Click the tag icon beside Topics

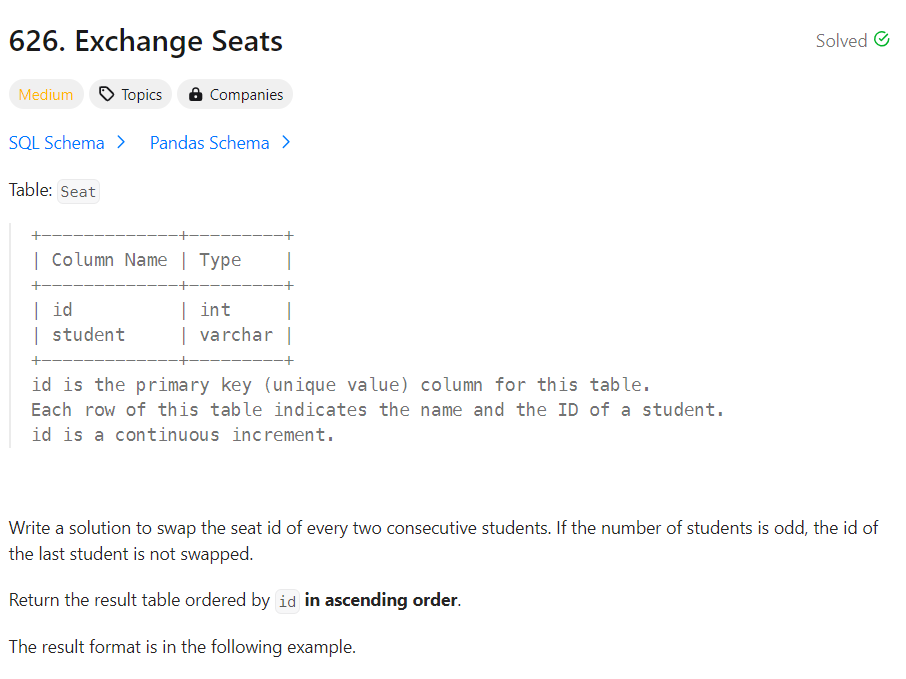click(106, 95)
